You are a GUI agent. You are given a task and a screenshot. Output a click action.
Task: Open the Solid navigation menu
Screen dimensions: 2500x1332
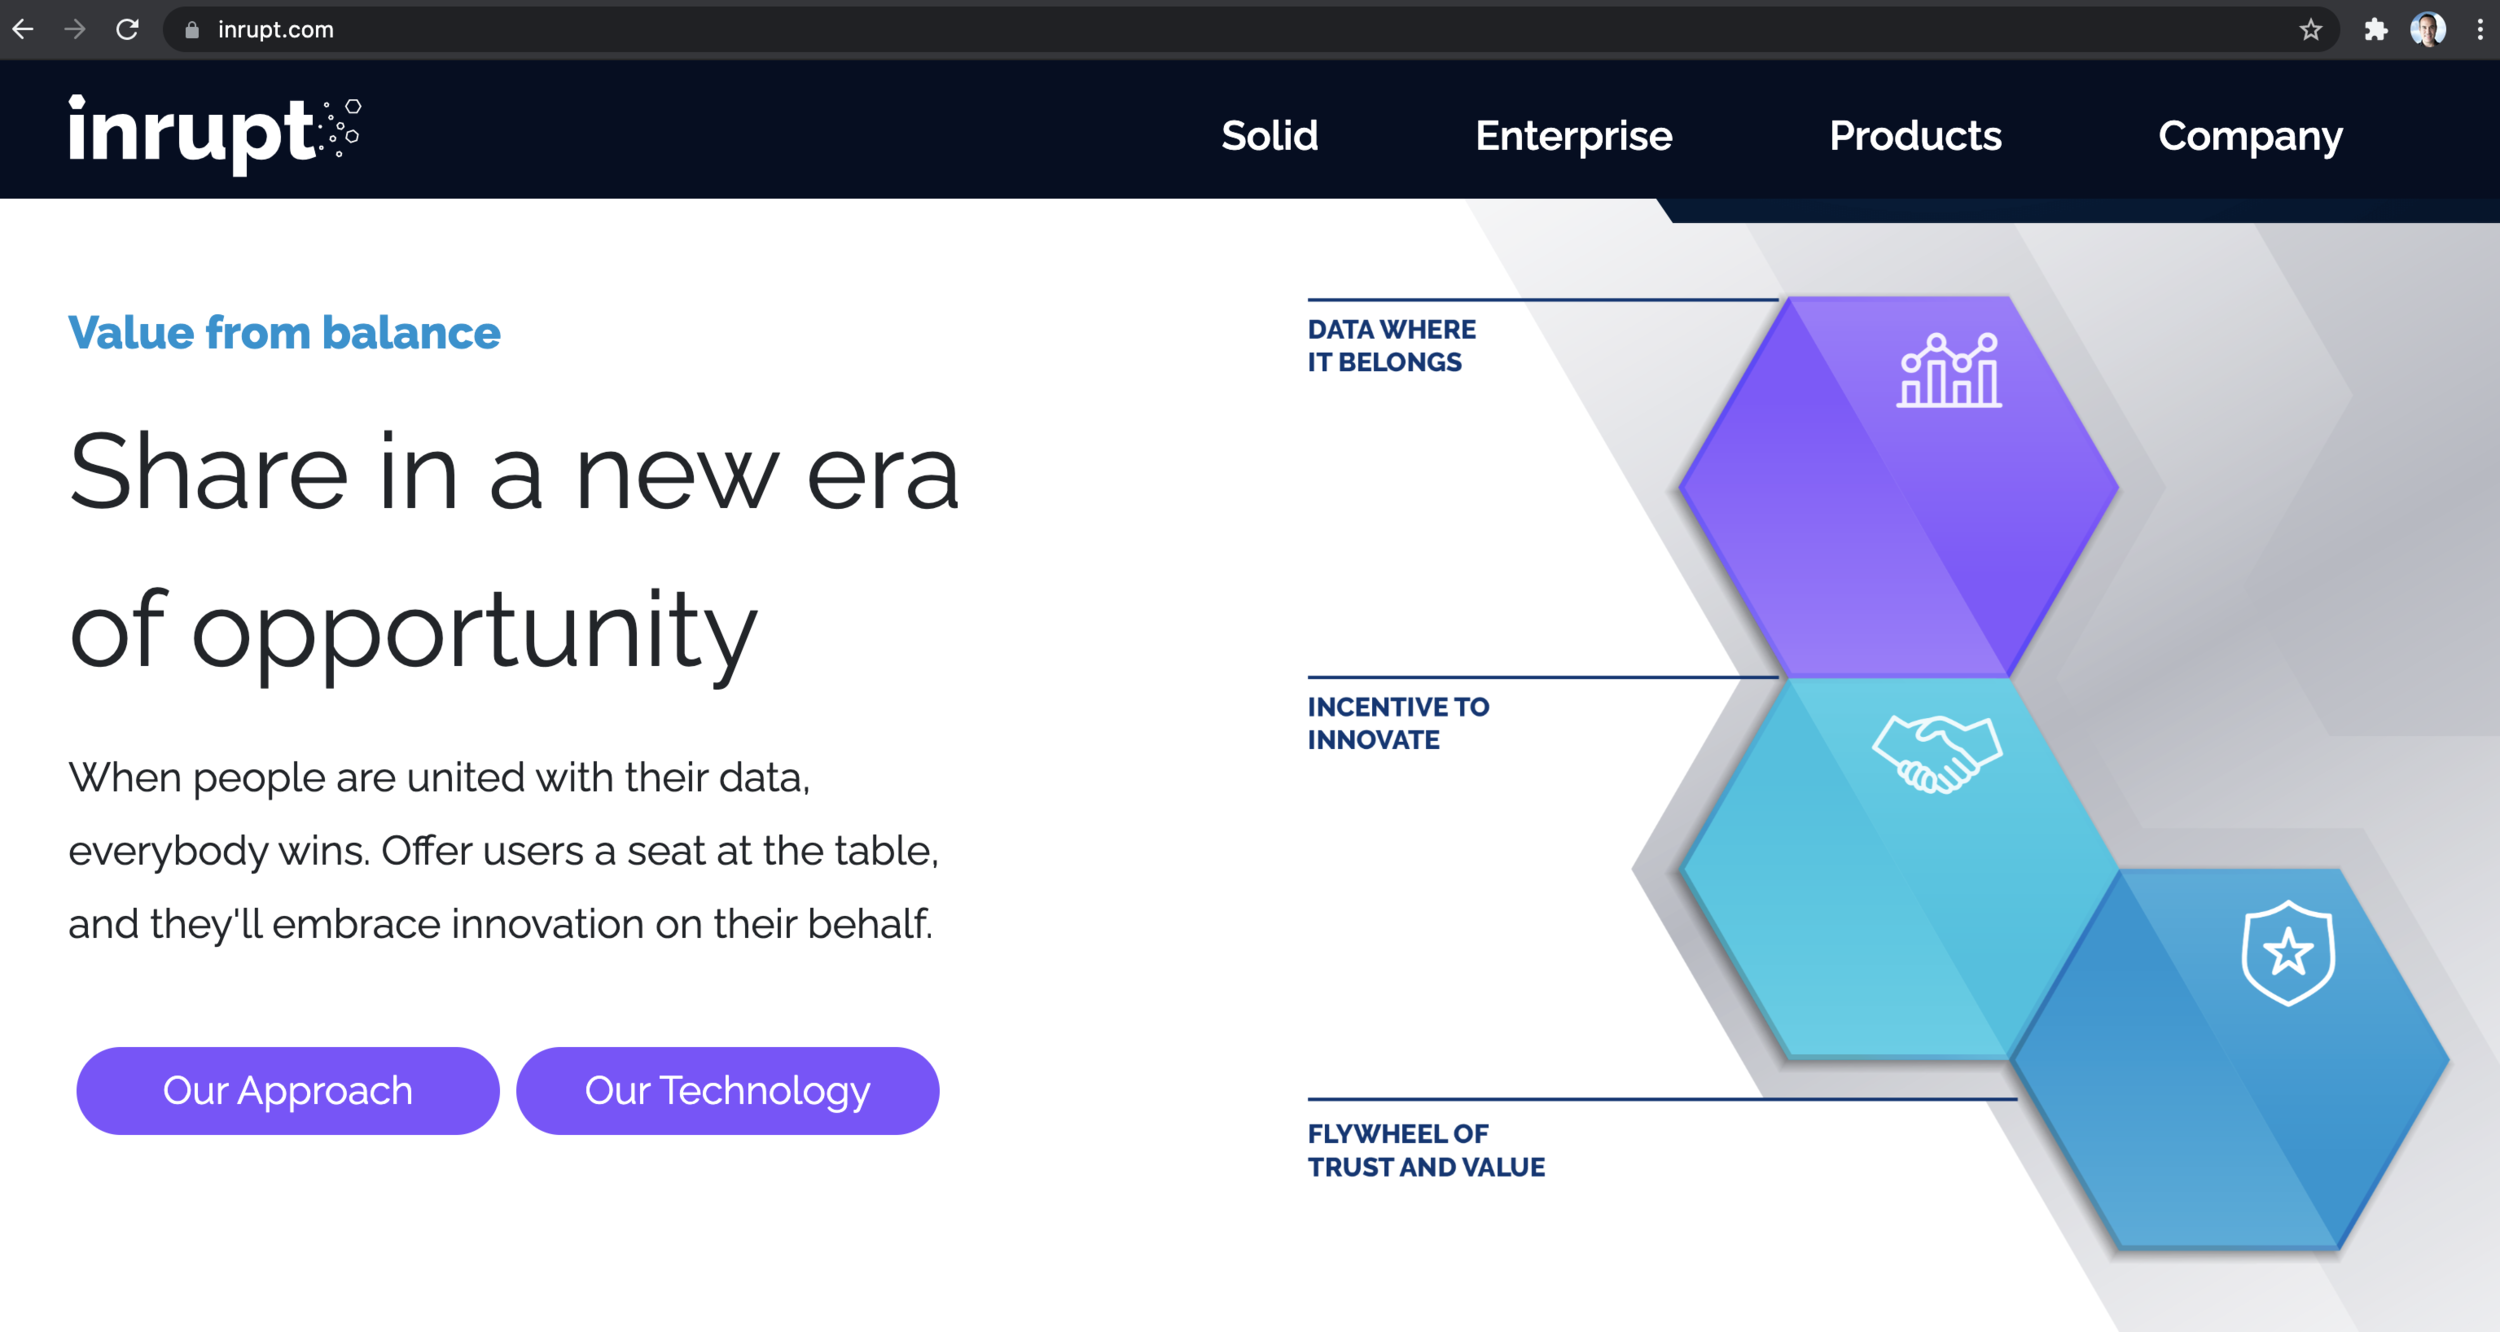pyautogui.click(x=1269, y=136)
